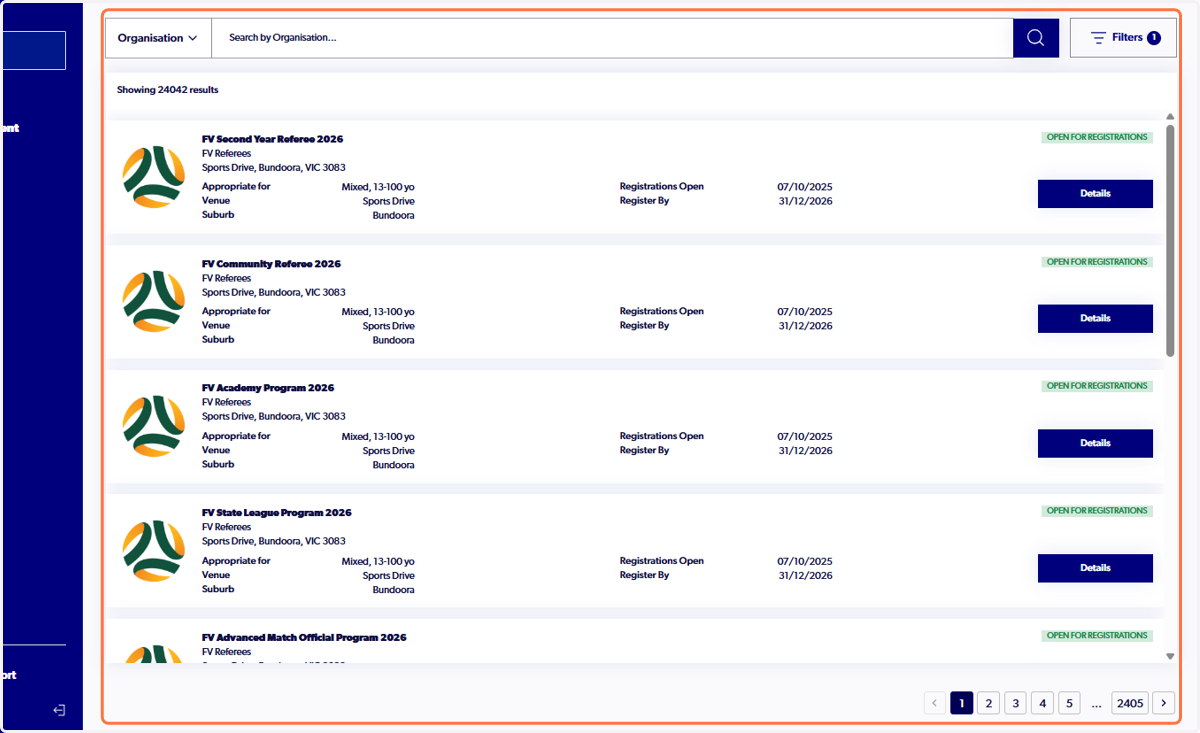Click the magnifier search button
1200x733 pixels.
(x=1035, y=38)
